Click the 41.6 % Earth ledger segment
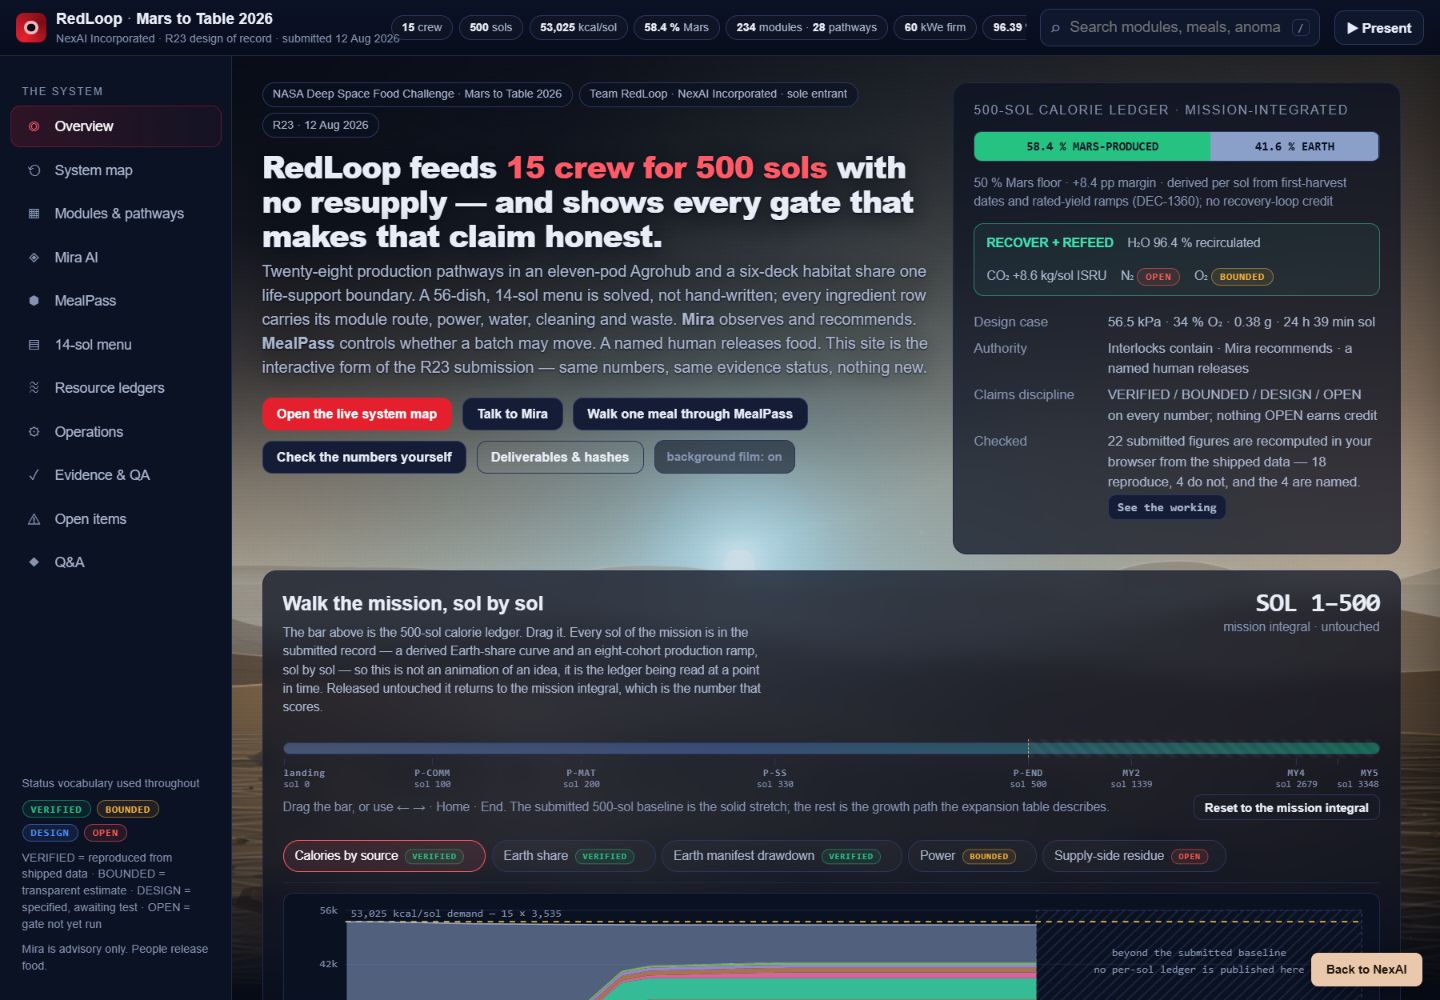This screenshot has width=1440, height=1000. 1294,146
